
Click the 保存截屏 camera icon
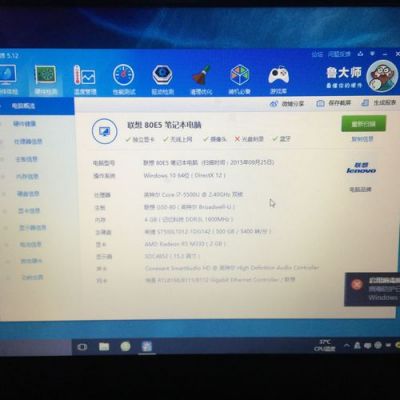pyautogui.click(x=320, y=103)
